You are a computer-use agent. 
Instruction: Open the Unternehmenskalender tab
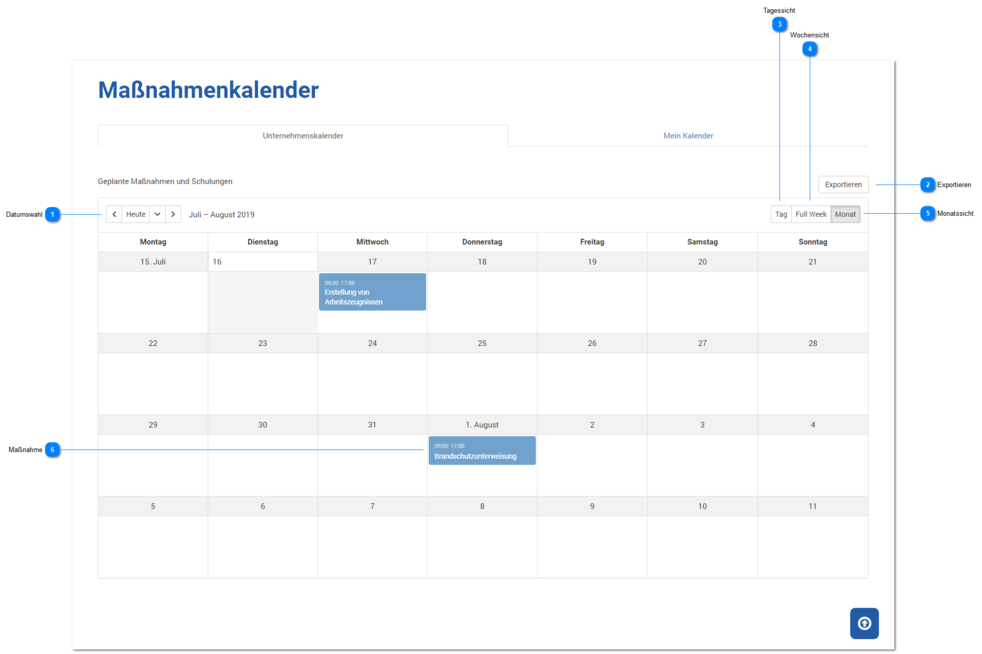tap(302, 135)
